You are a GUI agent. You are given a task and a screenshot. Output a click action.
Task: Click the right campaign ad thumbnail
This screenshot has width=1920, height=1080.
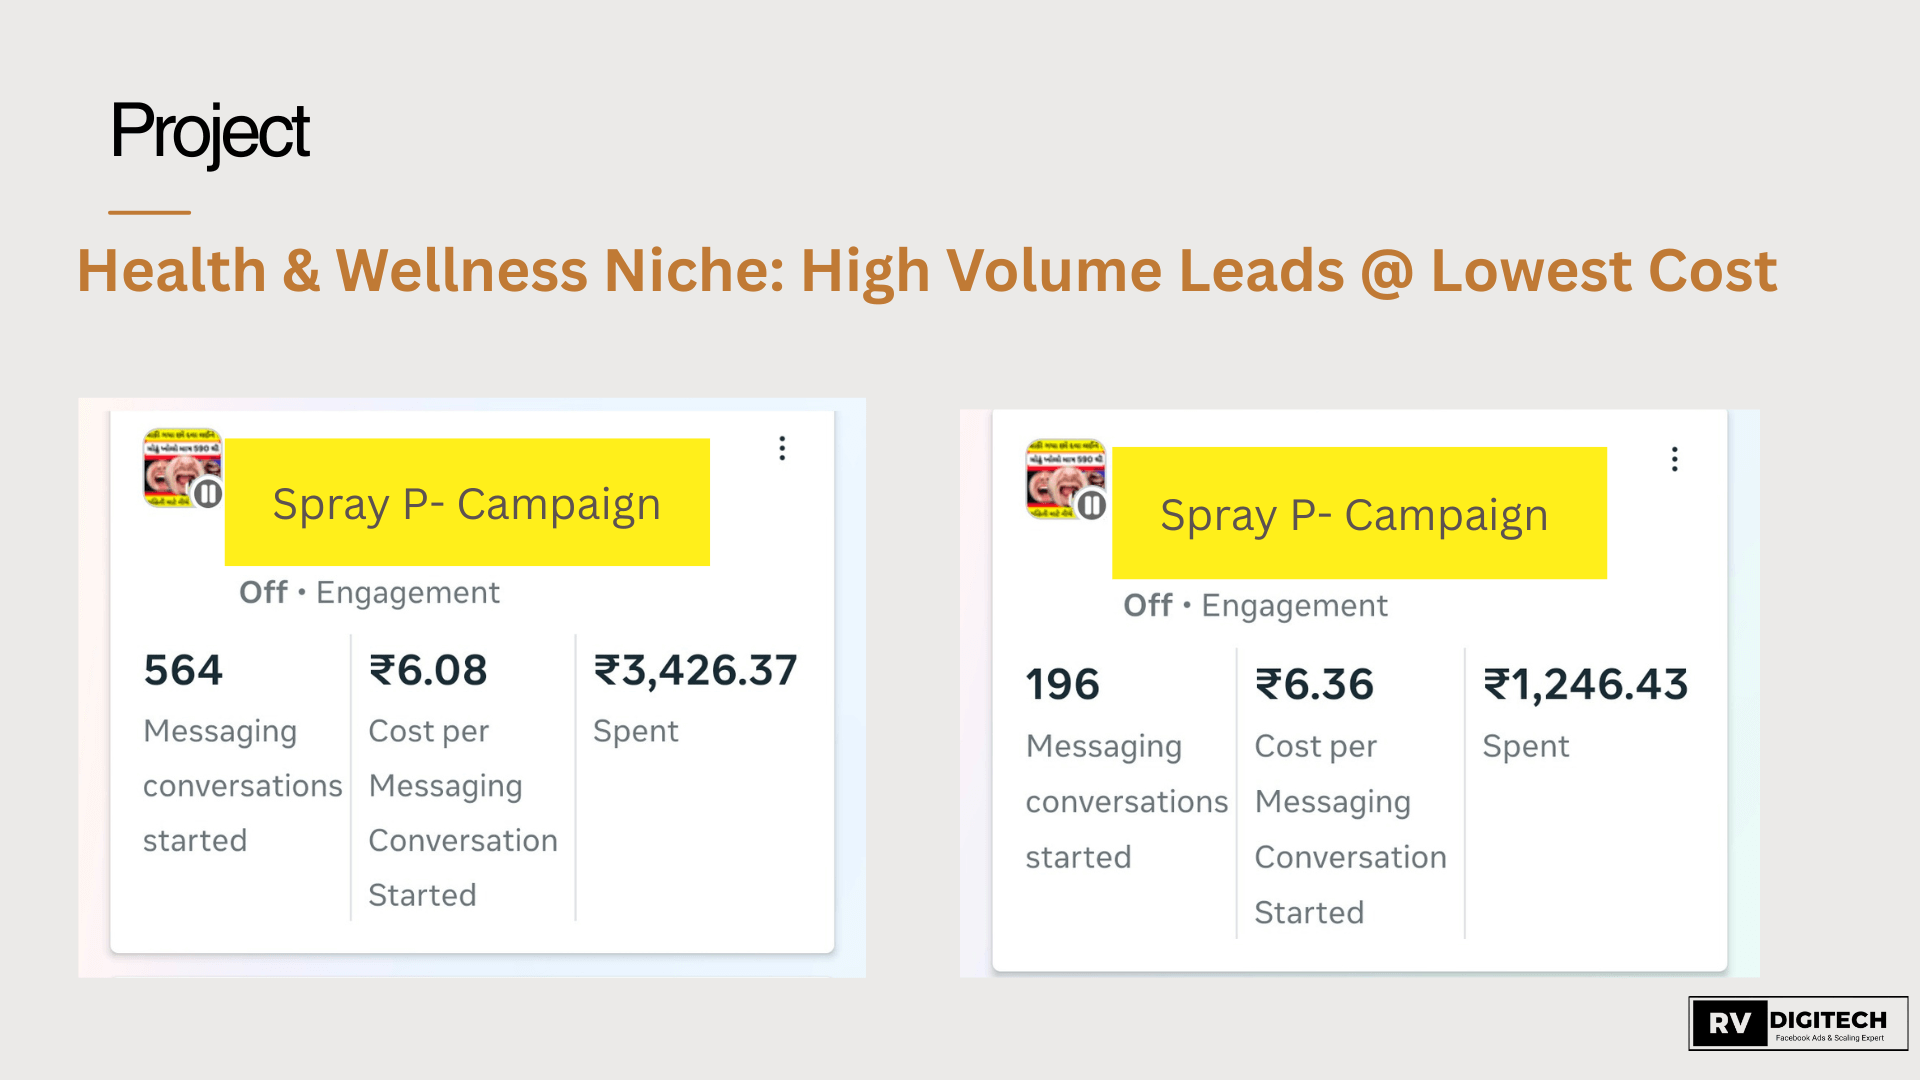pyautogui.click(x=1060, y=474)
